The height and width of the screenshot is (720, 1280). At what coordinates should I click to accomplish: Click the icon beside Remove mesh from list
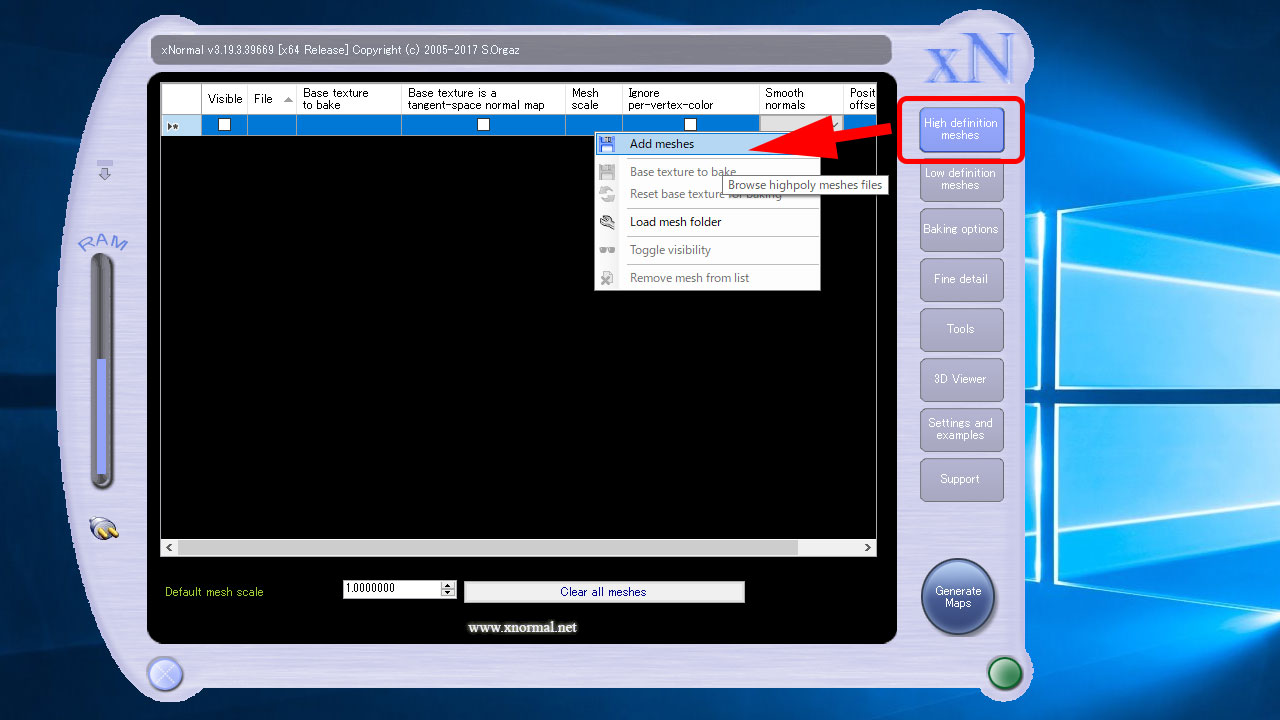pyautogui.click(x=606, y=278)
